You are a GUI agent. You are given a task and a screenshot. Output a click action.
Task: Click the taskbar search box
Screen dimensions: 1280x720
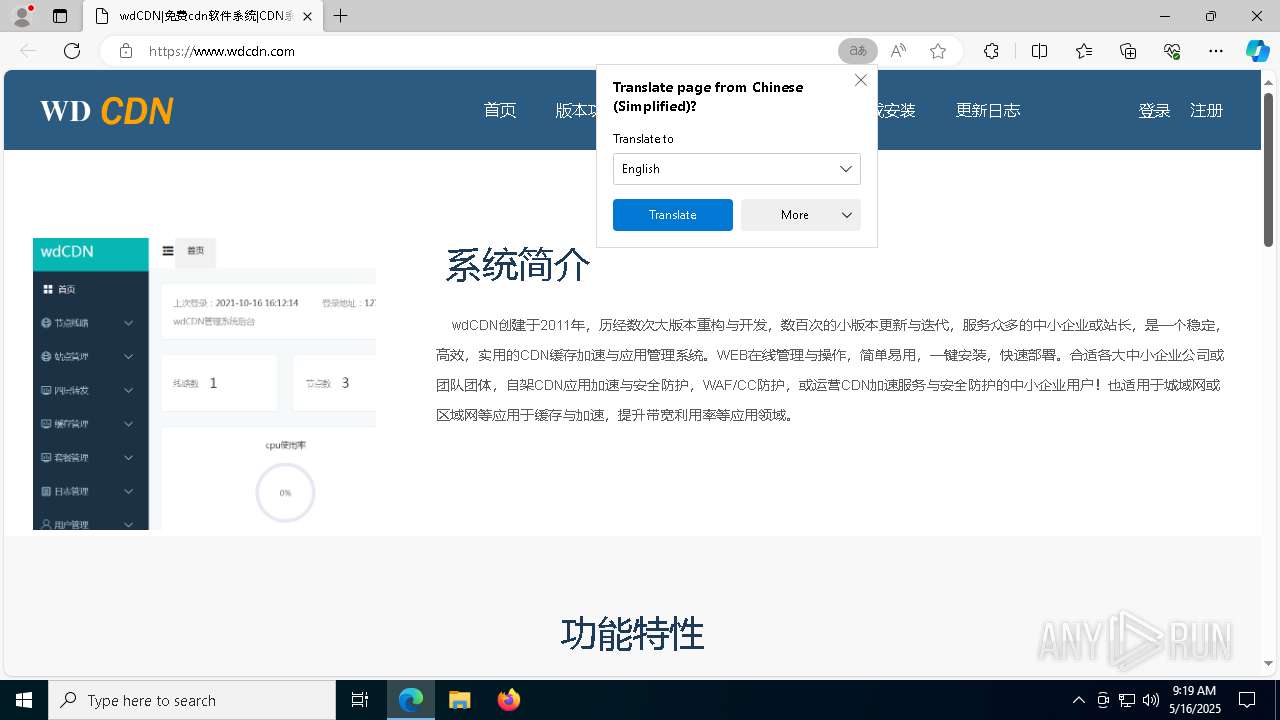(x=192, y=700)
